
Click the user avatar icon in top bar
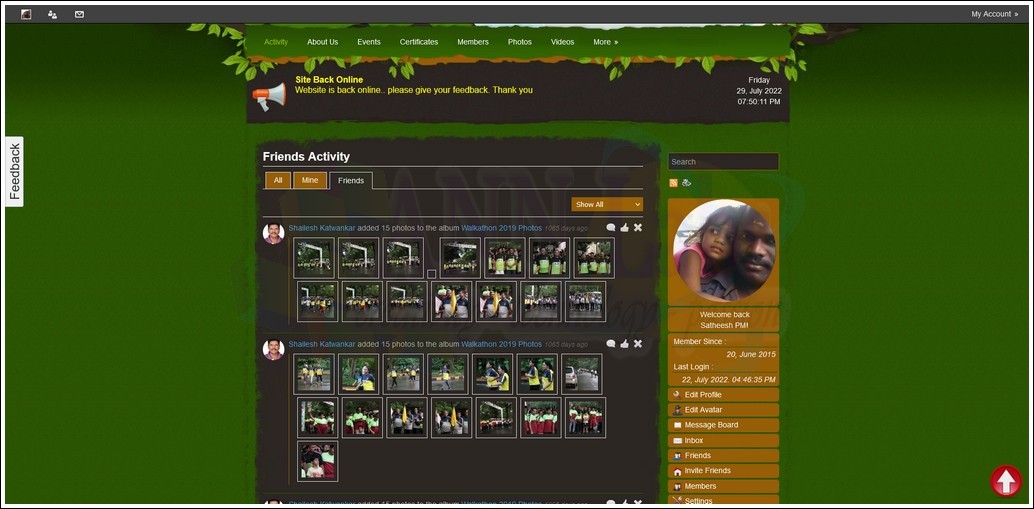[x=25, y=14]
